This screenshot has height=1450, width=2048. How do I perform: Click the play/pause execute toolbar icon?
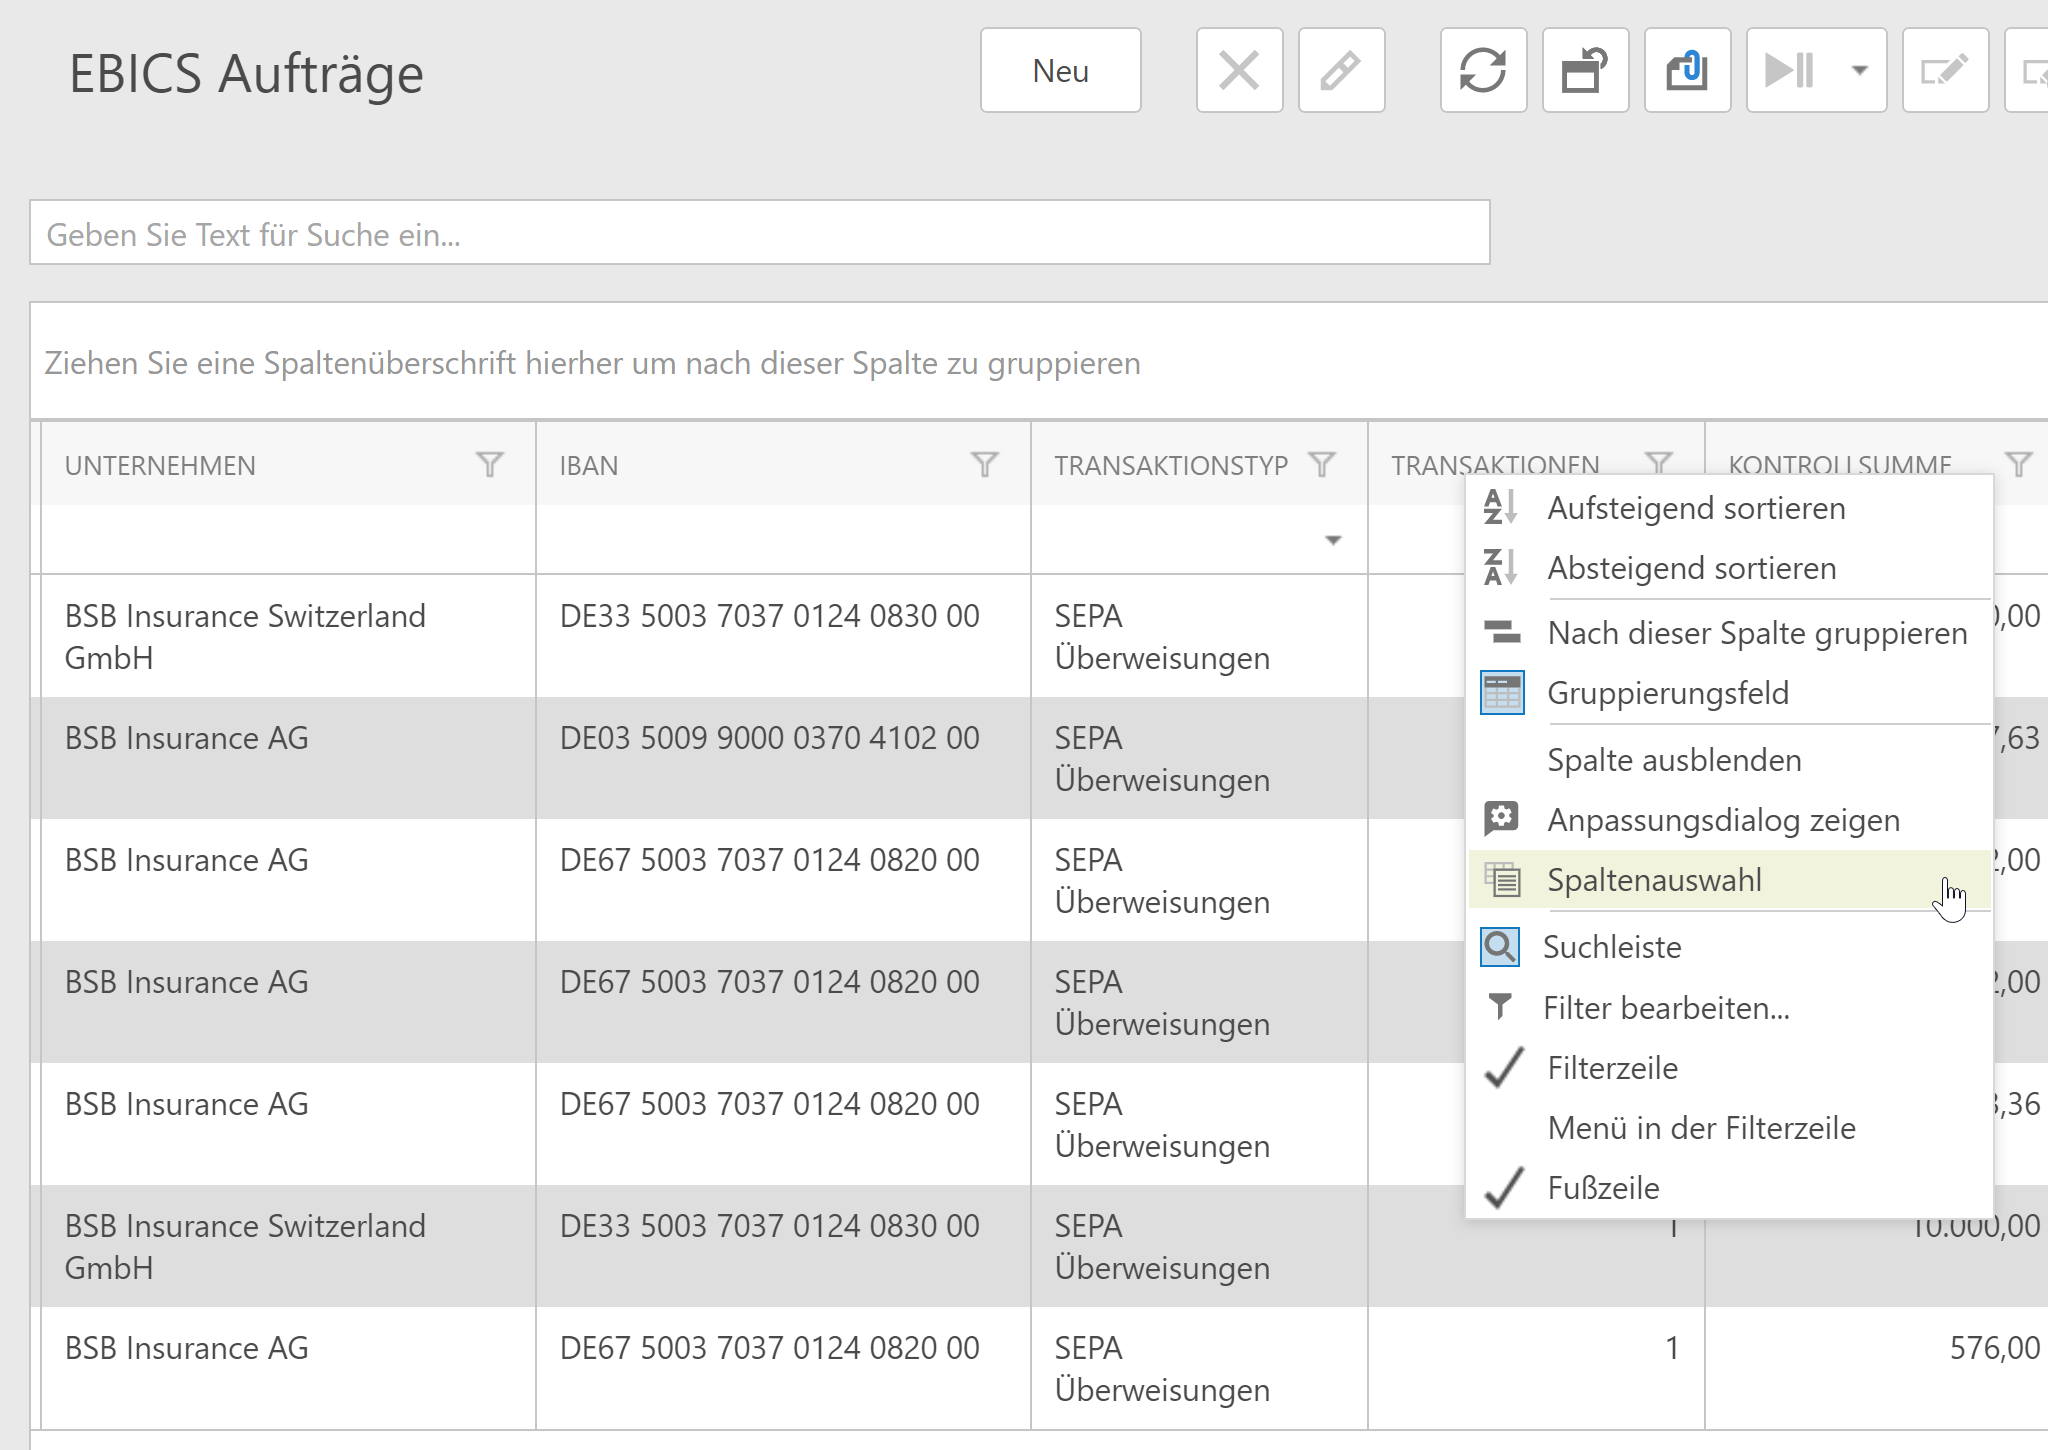(1791, 71)
